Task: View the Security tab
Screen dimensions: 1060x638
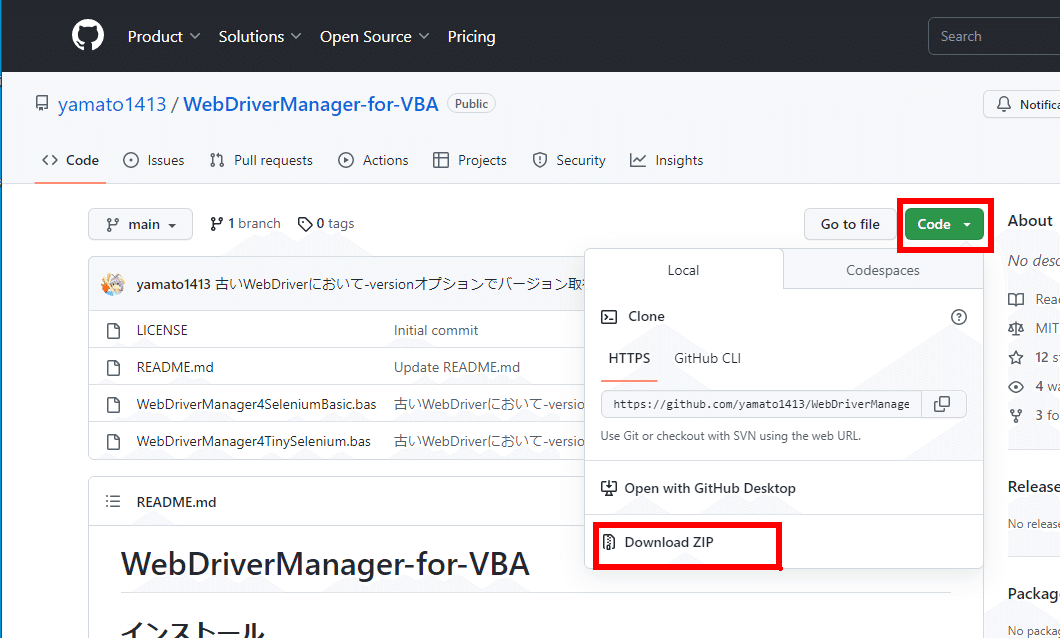Action: tap(569, 160)
